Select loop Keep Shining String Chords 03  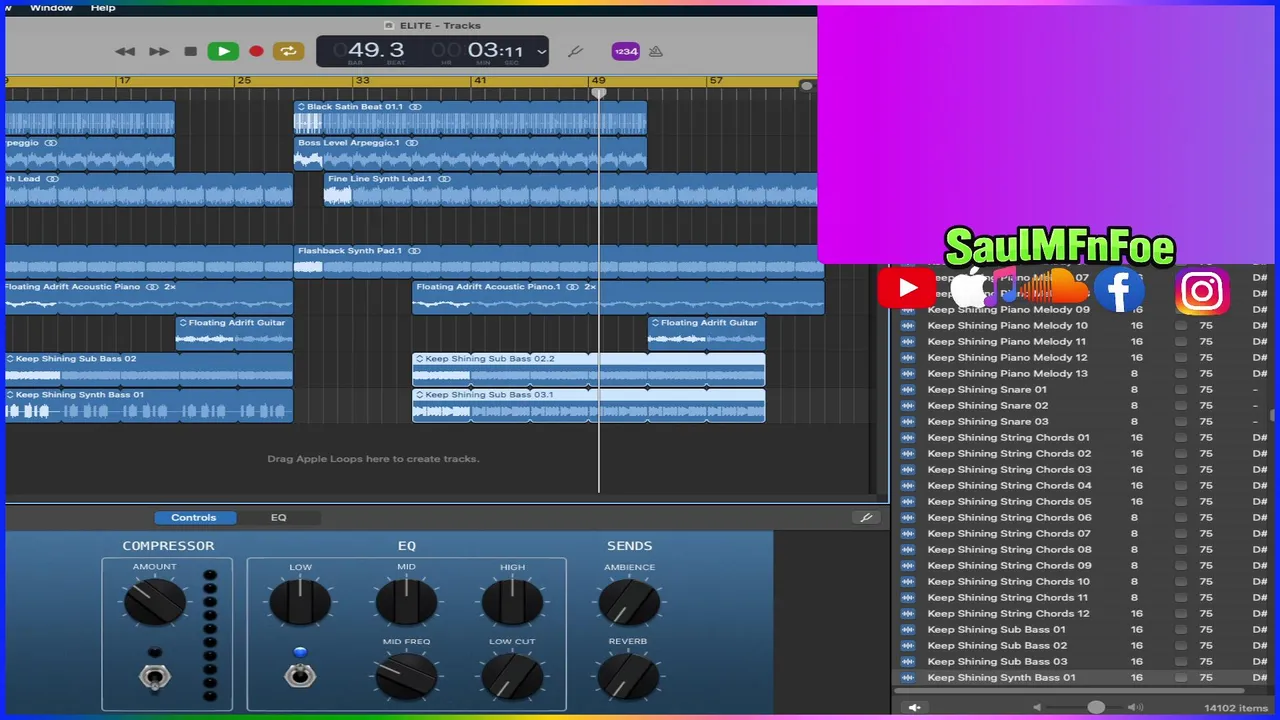(x=1009, y=469)
